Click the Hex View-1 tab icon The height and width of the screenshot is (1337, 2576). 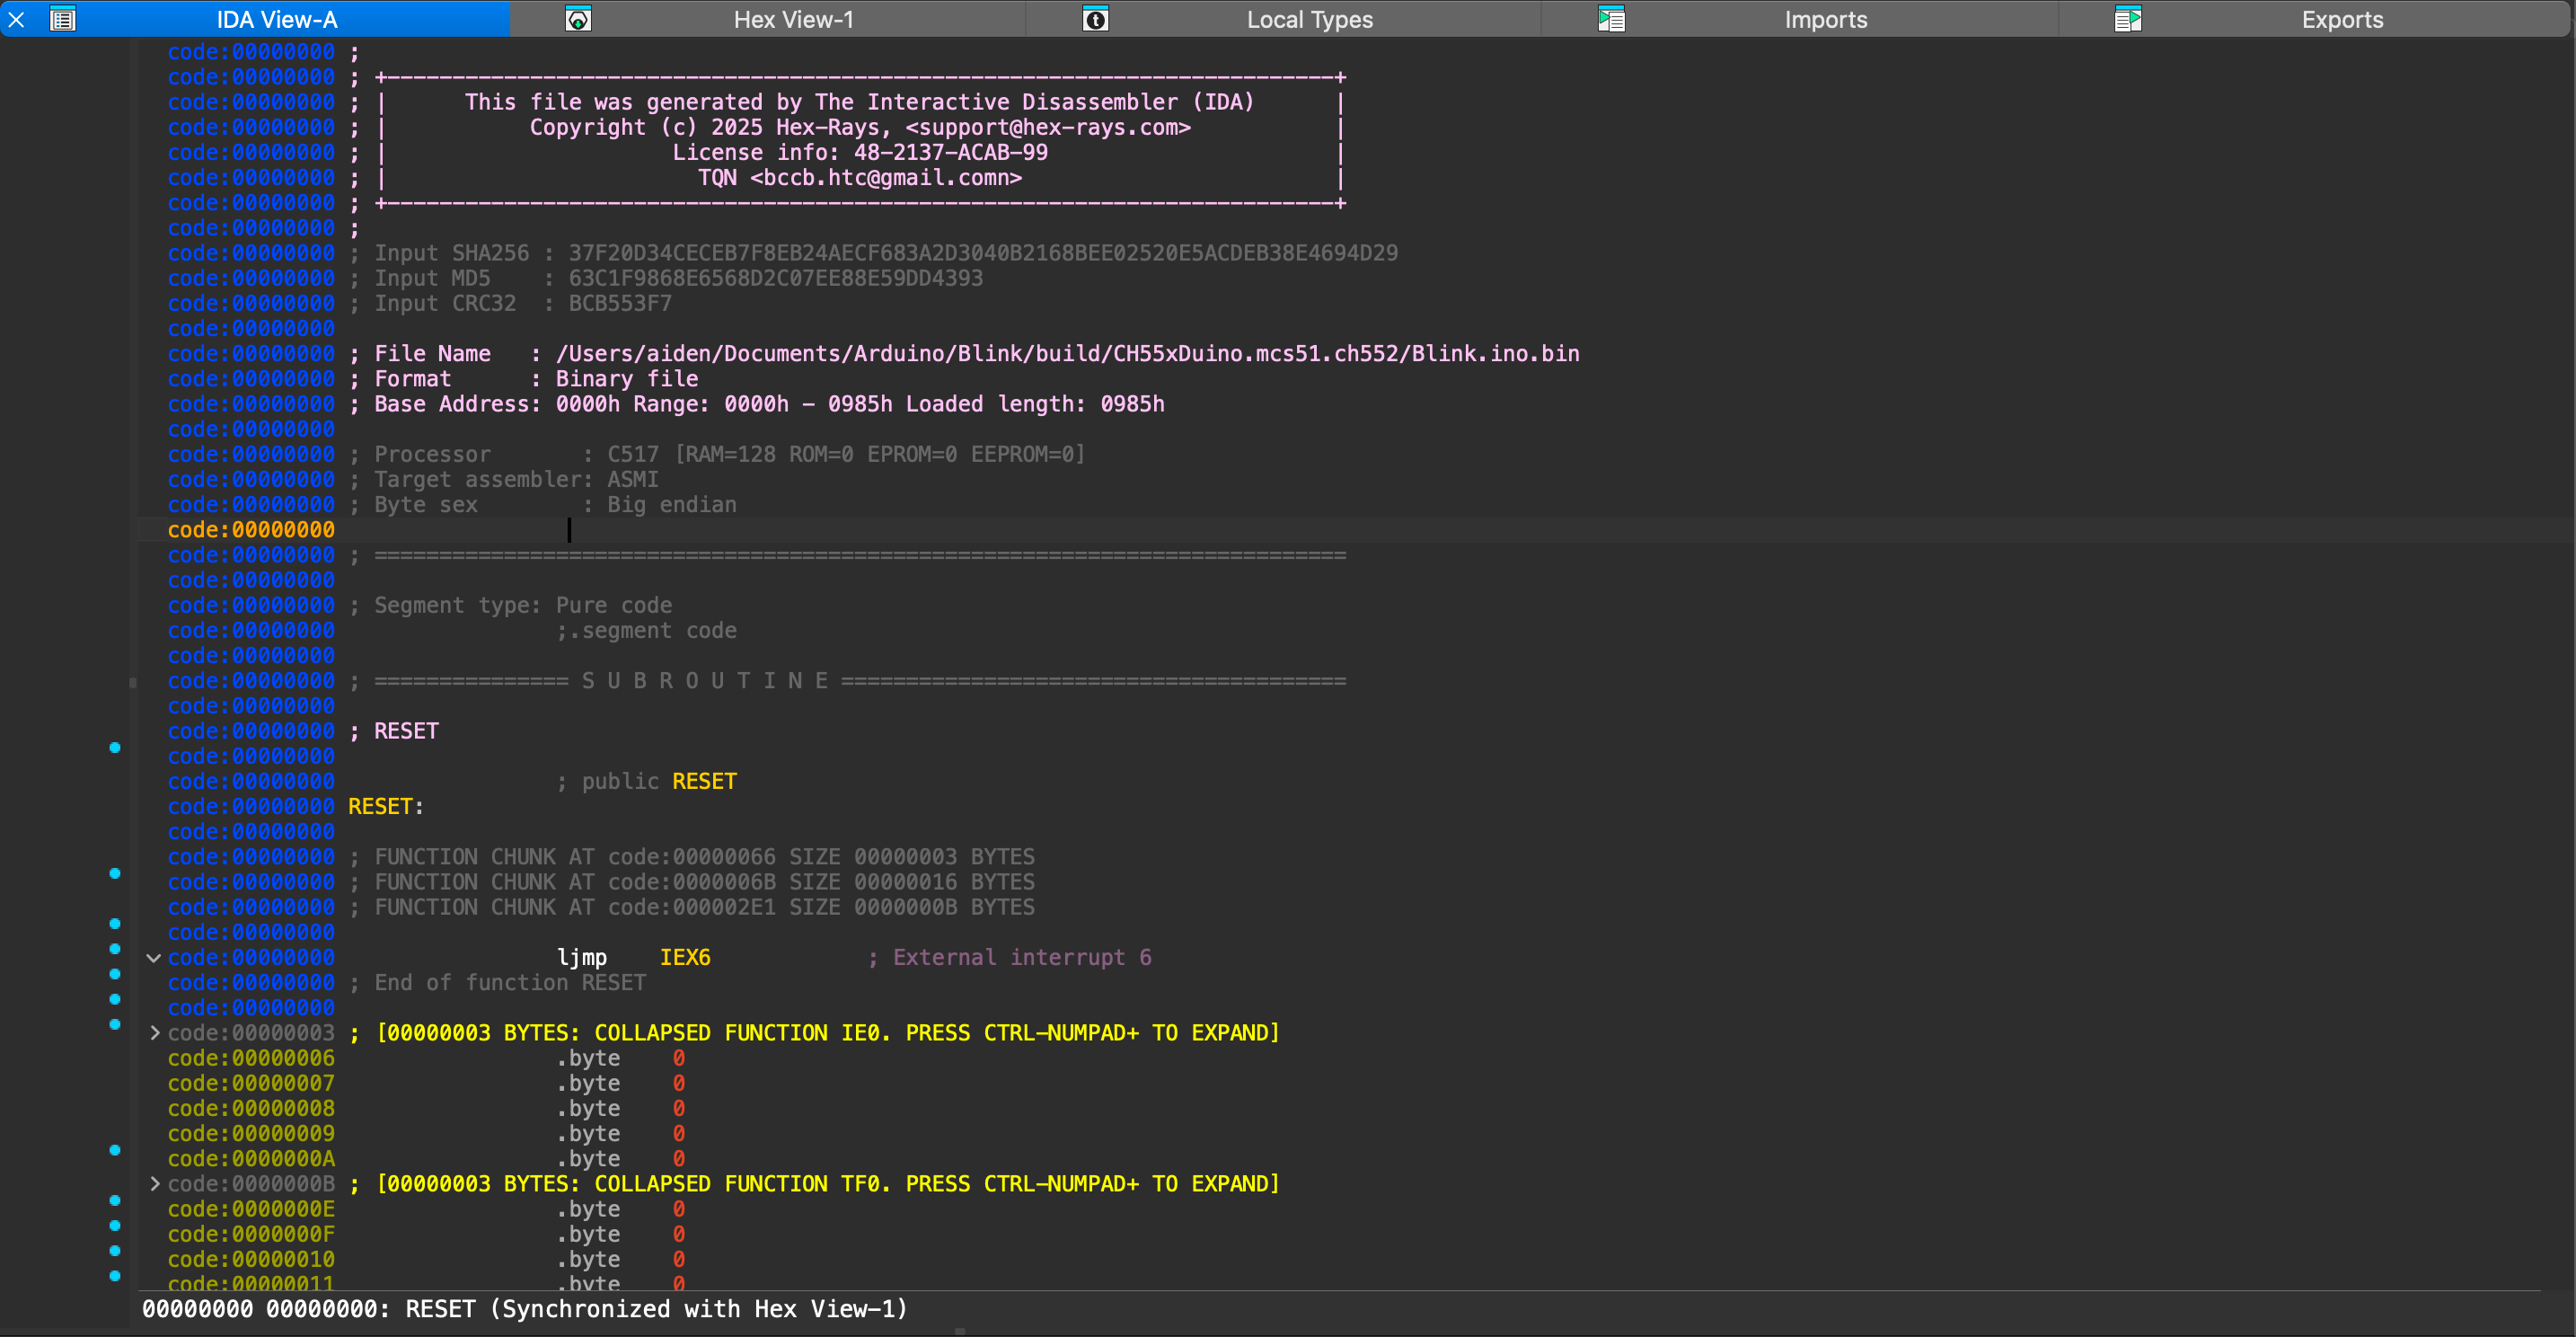coord(578,19)
